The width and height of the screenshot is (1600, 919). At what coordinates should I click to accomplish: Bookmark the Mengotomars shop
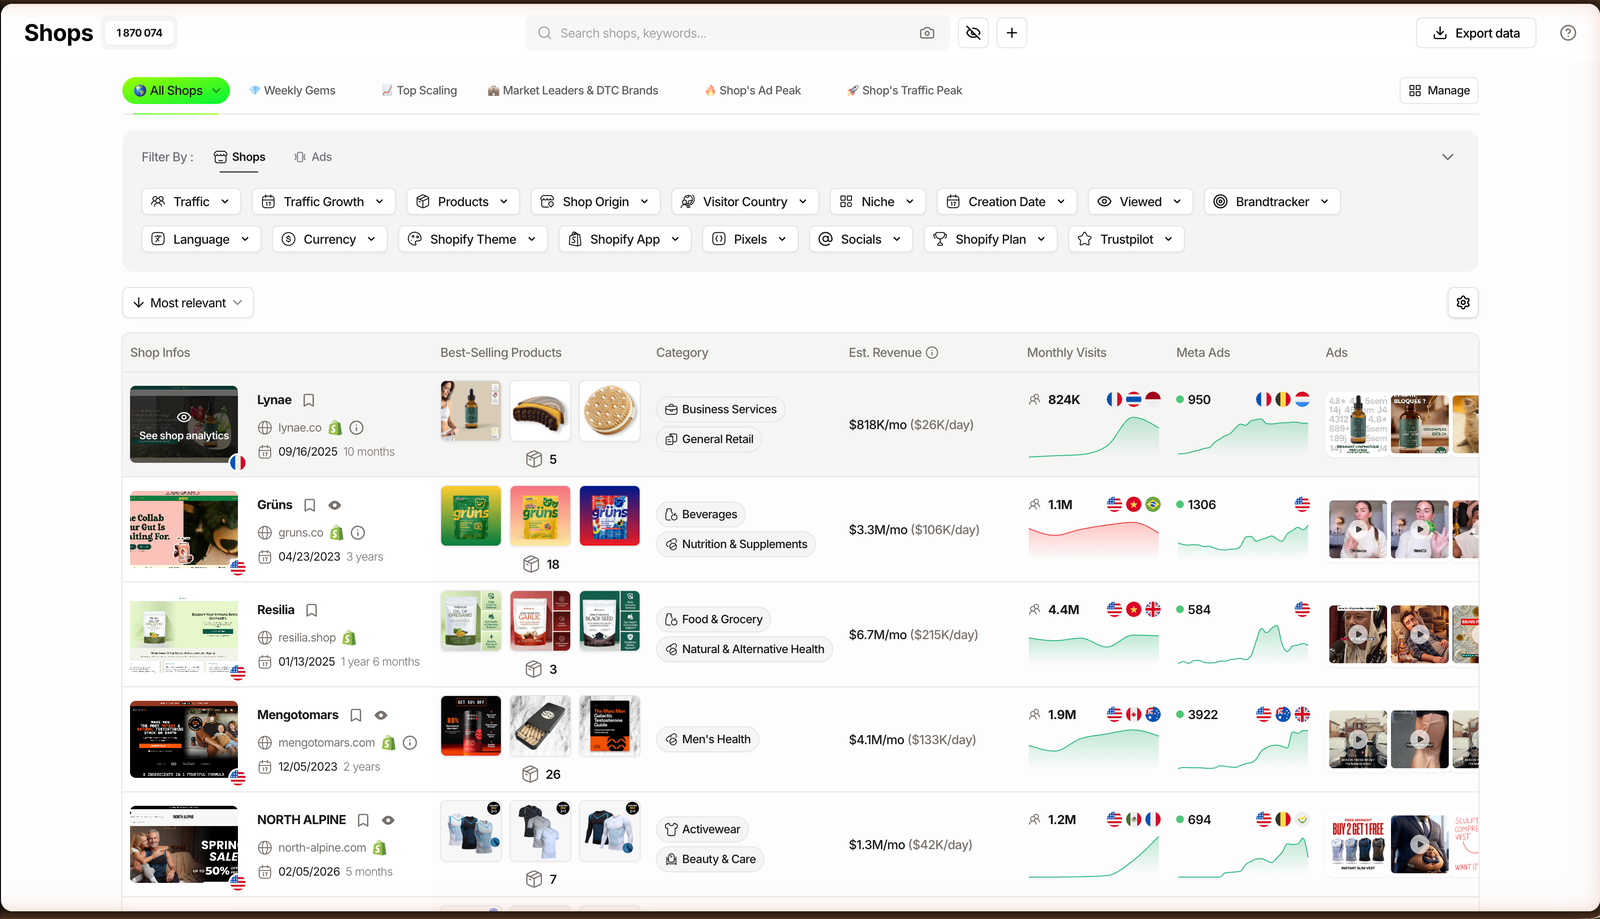[356, 715]
